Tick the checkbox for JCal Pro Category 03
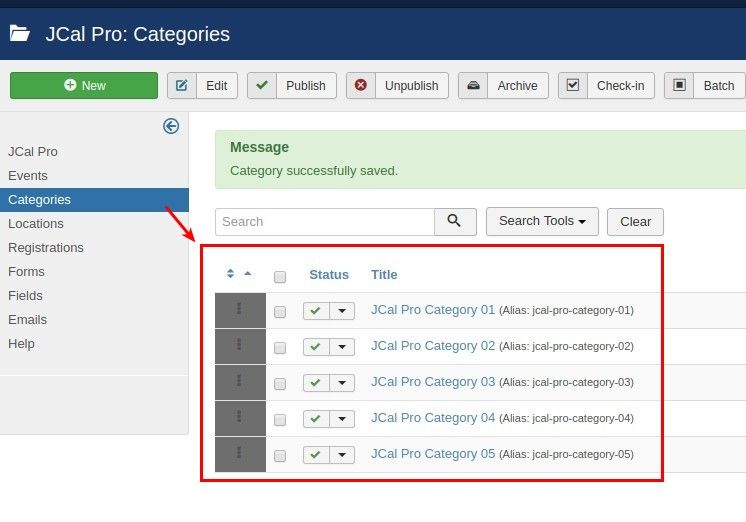746x522 pixels. click(280, 384)
